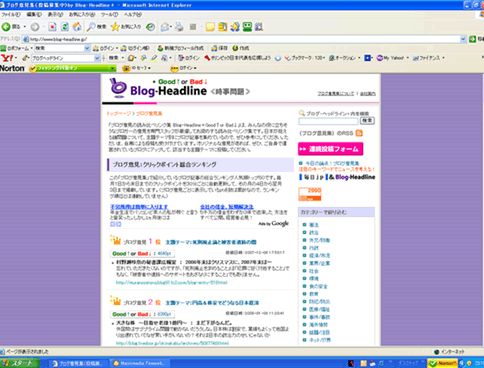
Task: Open the 食の安全 category link
Action: click(x=318, y=286)
